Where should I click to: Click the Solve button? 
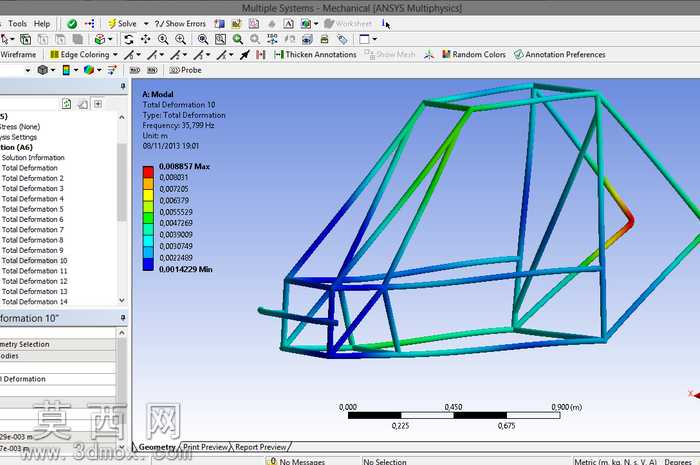(x=122, y=24)
